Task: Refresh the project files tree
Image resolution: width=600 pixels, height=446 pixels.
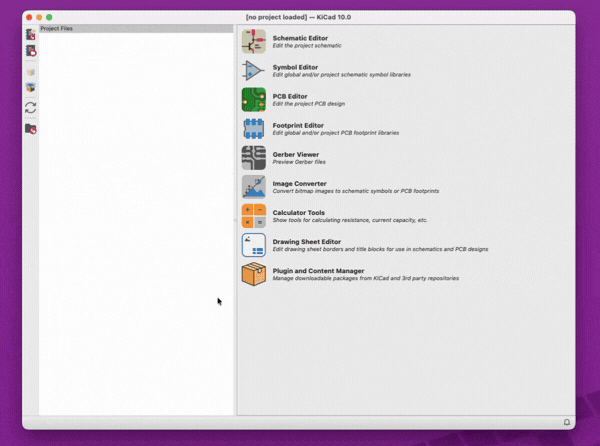Action: click(x=31, y=108)
